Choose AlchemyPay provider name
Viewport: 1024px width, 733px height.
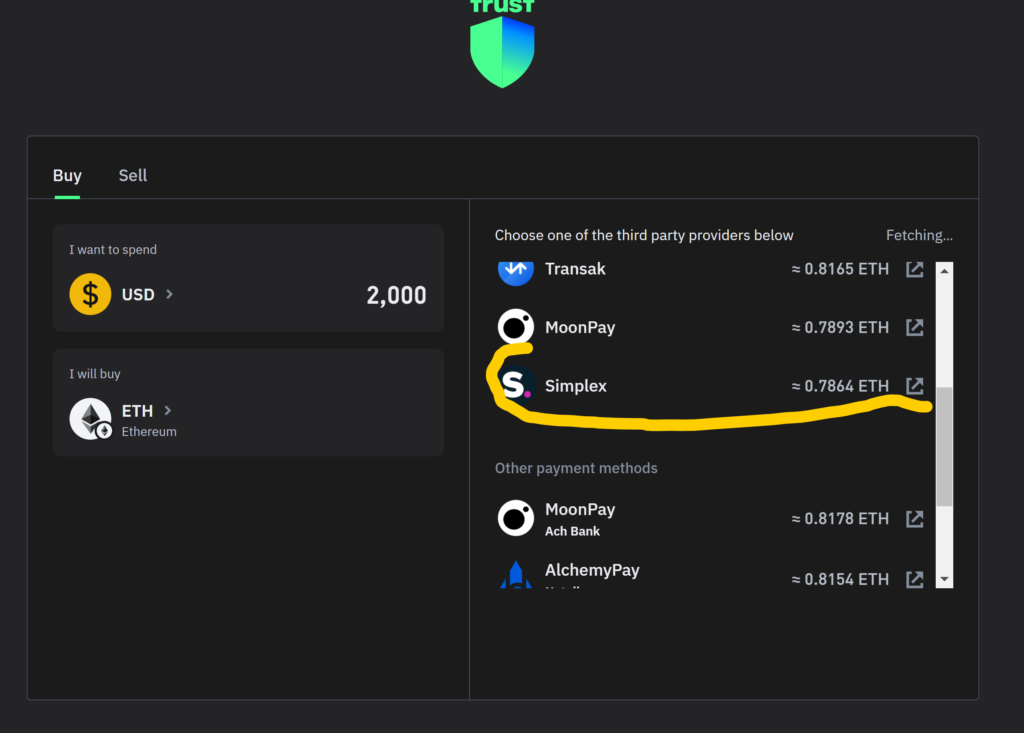[592, 570]
